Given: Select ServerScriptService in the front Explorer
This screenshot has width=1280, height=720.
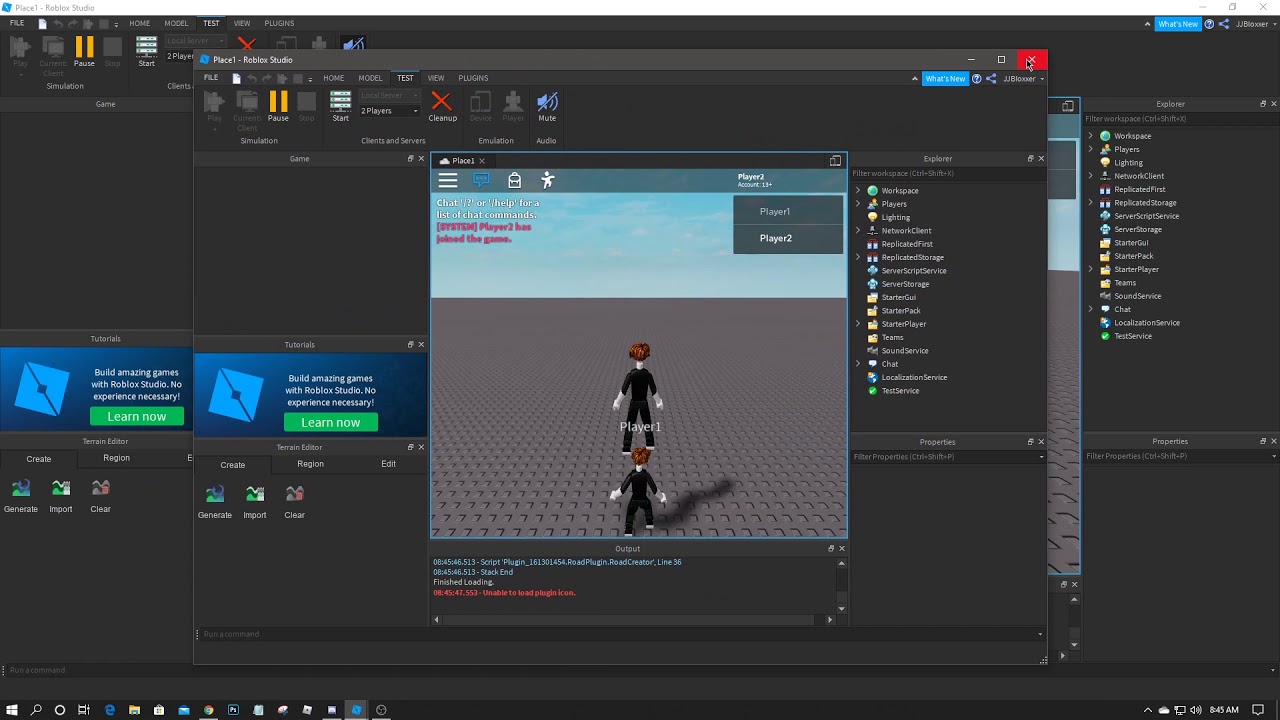Looking at the screenshot, I should (x=913, y=271).
